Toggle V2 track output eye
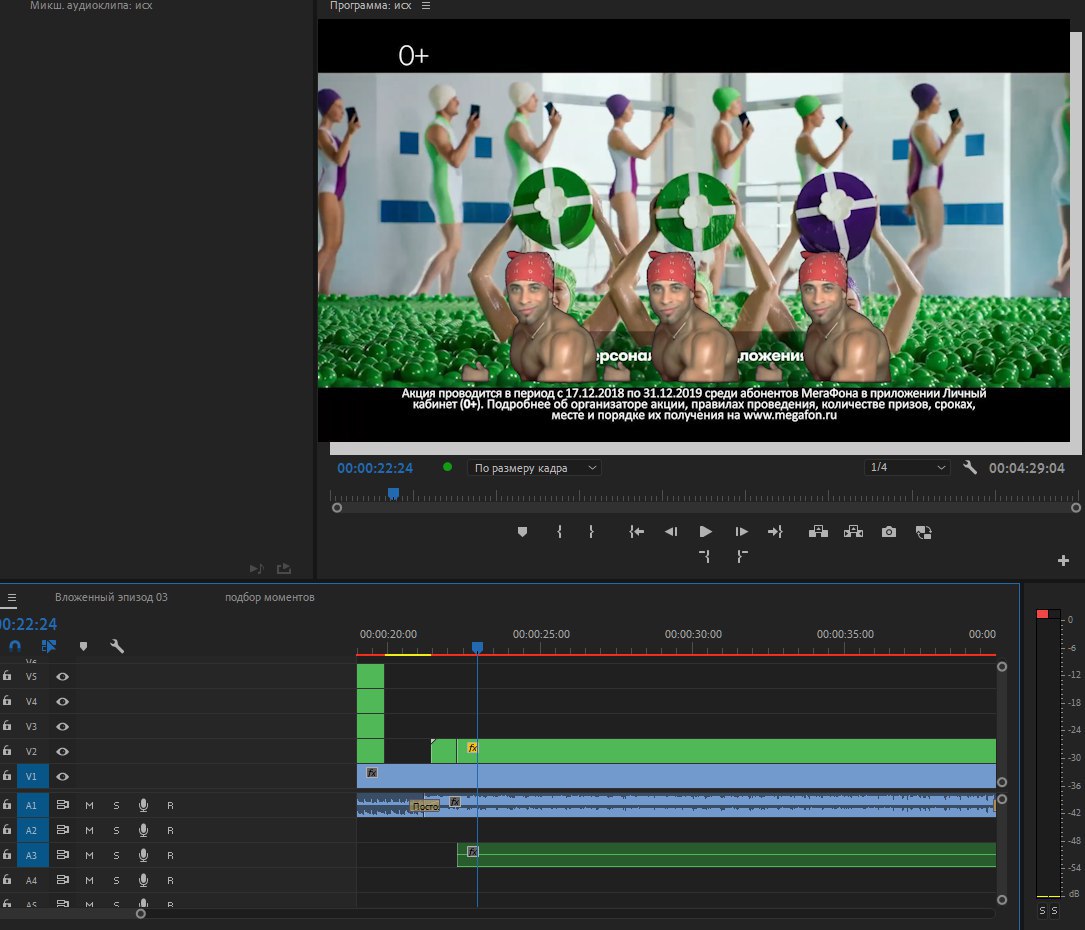The image size is (1085, 930). tap(62, 751)
